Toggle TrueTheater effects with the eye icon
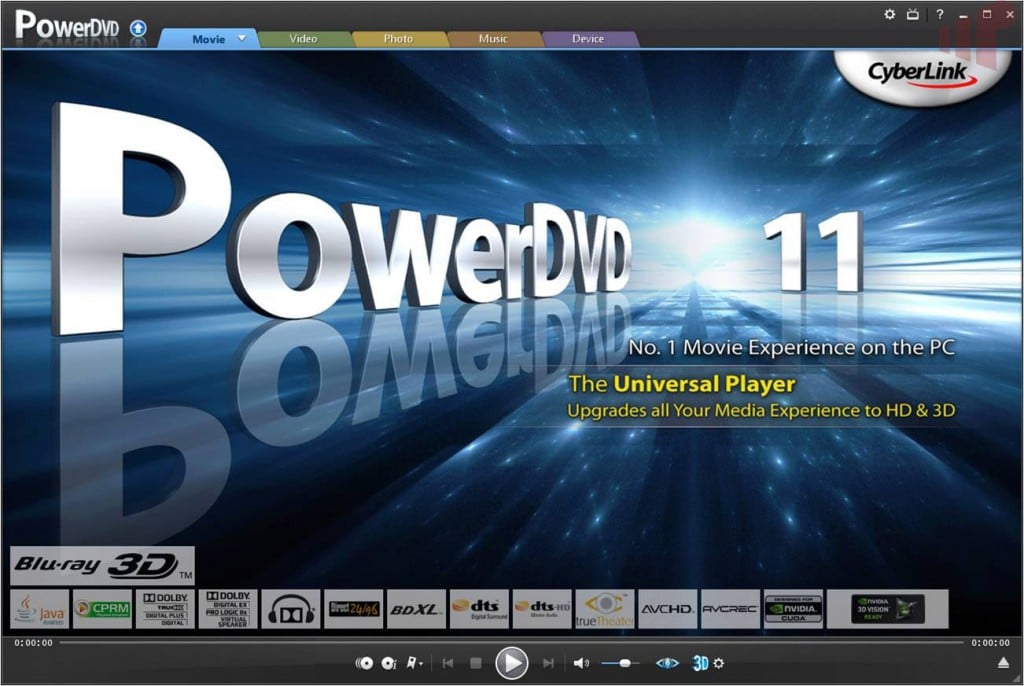 (x=667, y=662)
